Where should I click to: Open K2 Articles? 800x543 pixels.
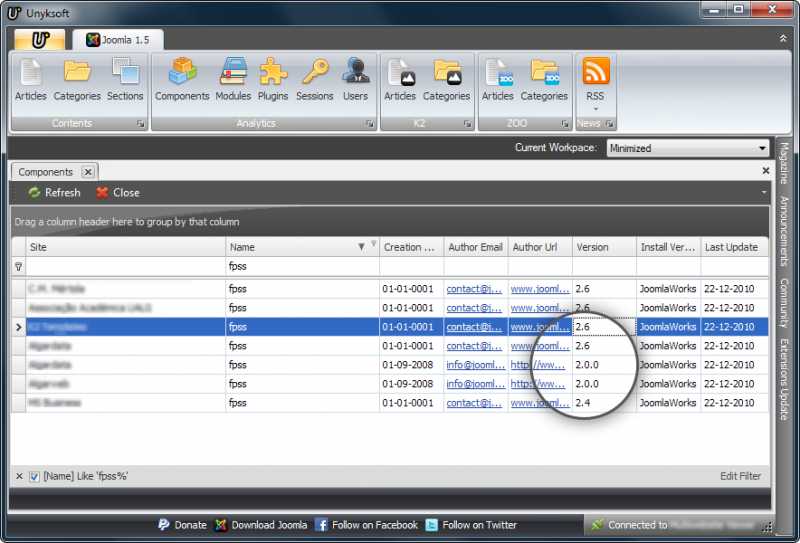click(x=400, y=80)
